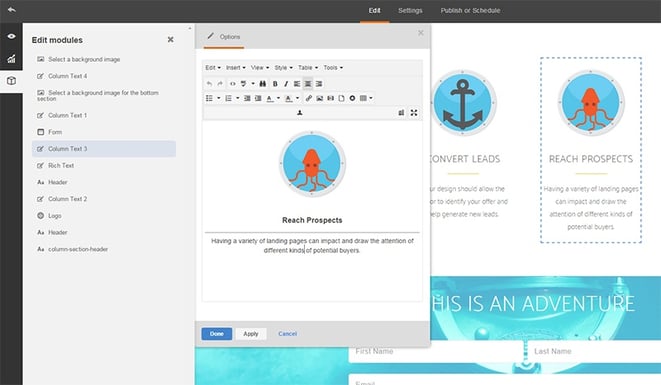The width and height of the screenshot is (661, 385).
Task: Expand bullet list style dropdown arrow
Action: click(218, 98)
